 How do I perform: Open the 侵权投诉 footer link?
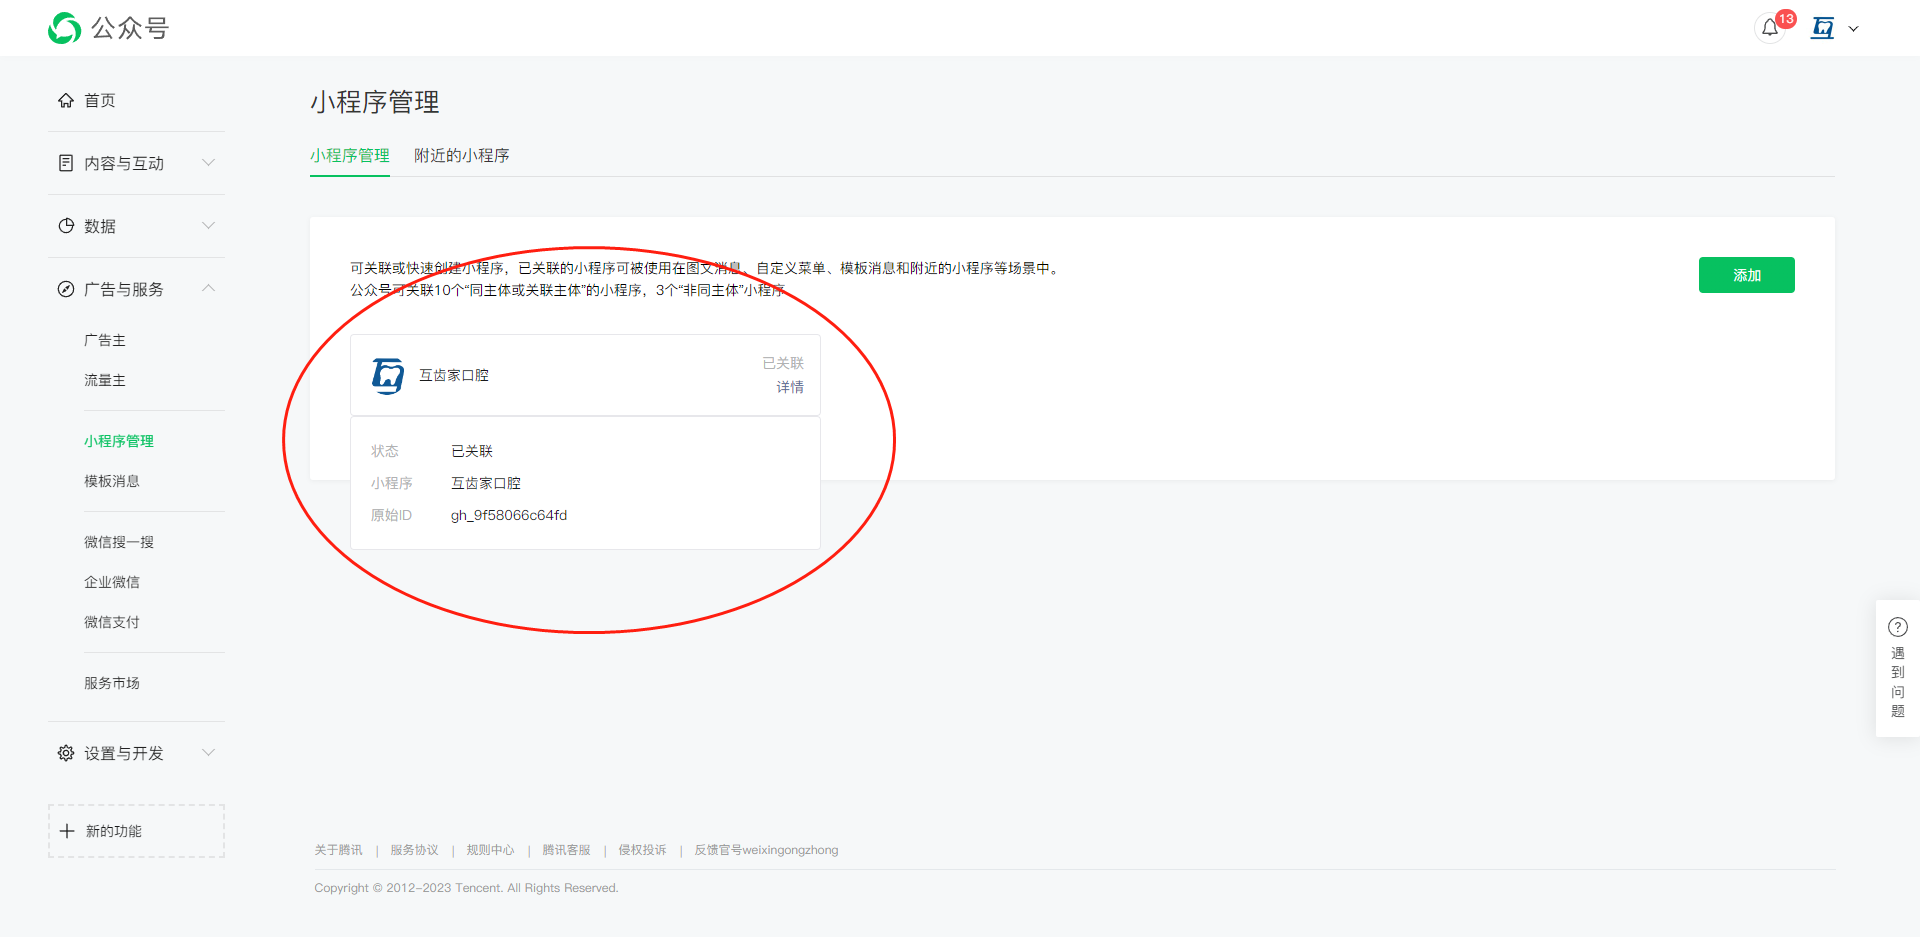[x=643, y=850]
